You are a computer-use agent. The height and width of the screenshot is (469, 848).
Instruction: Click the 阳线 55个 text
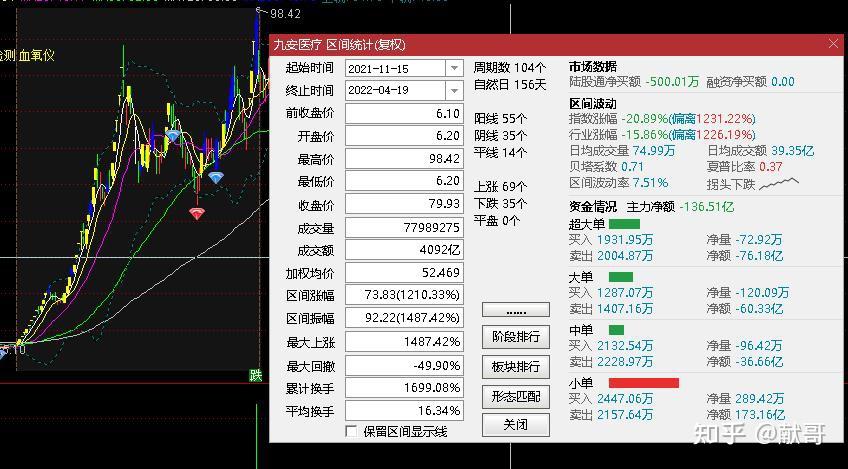coord(500,118)
